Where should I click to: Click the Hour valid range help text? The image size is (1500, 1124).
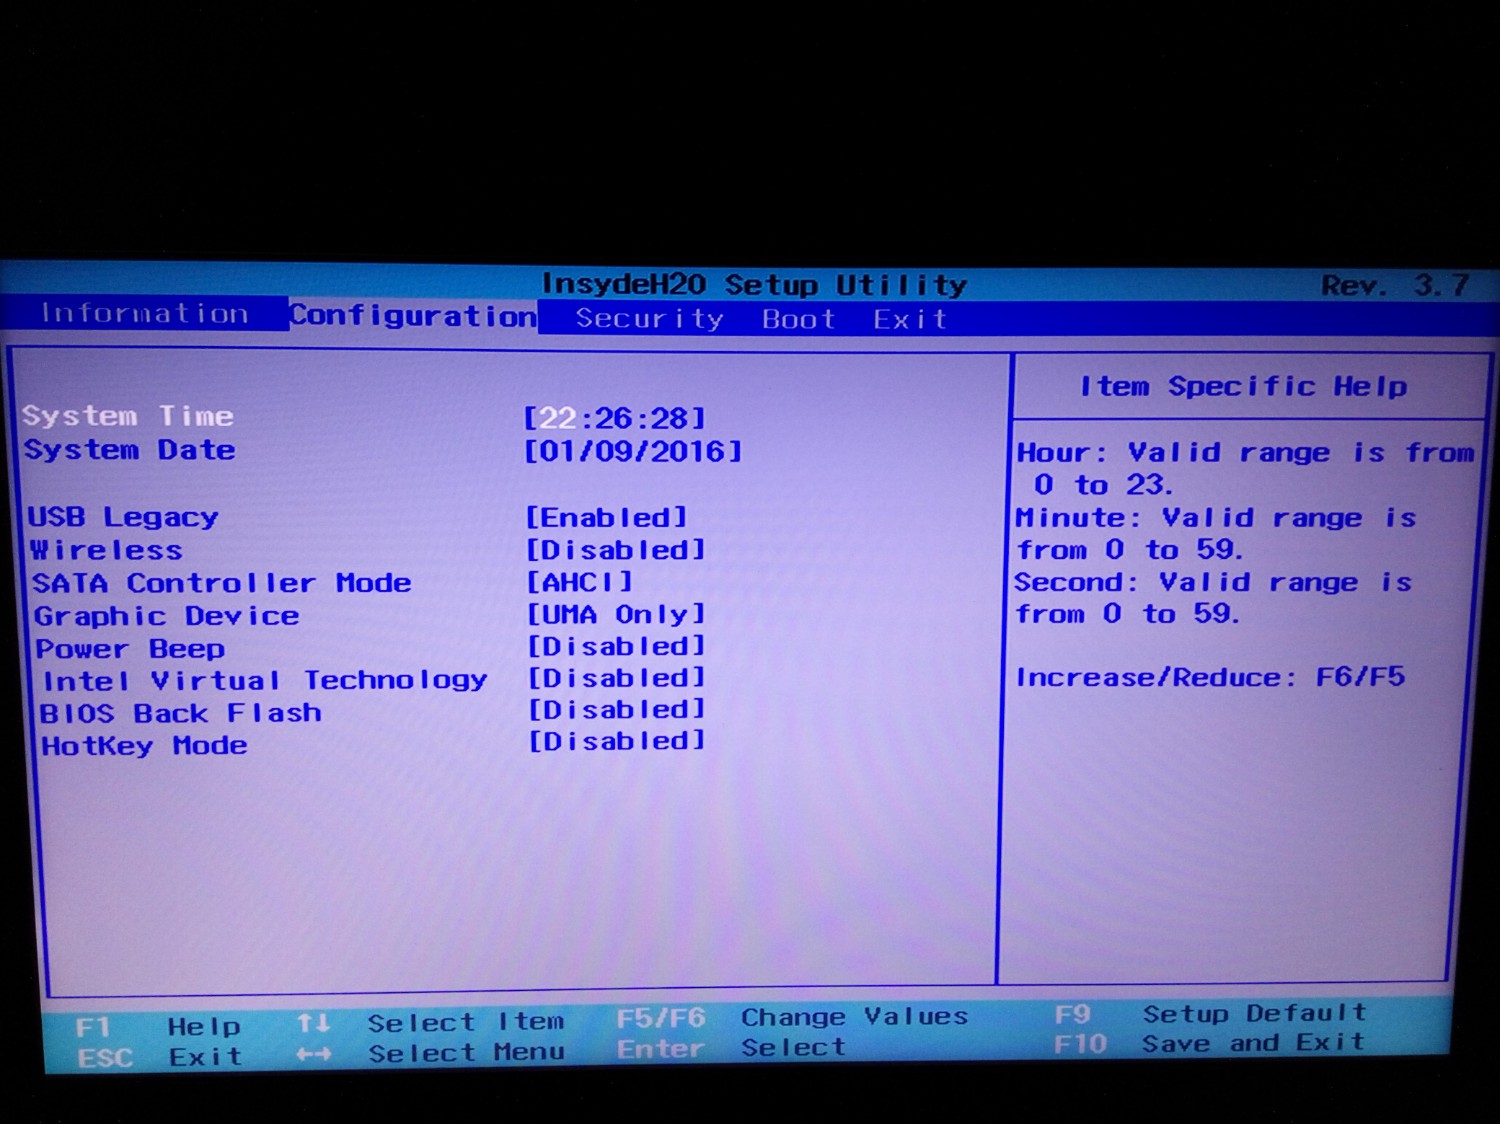(x=1245, y=469)
